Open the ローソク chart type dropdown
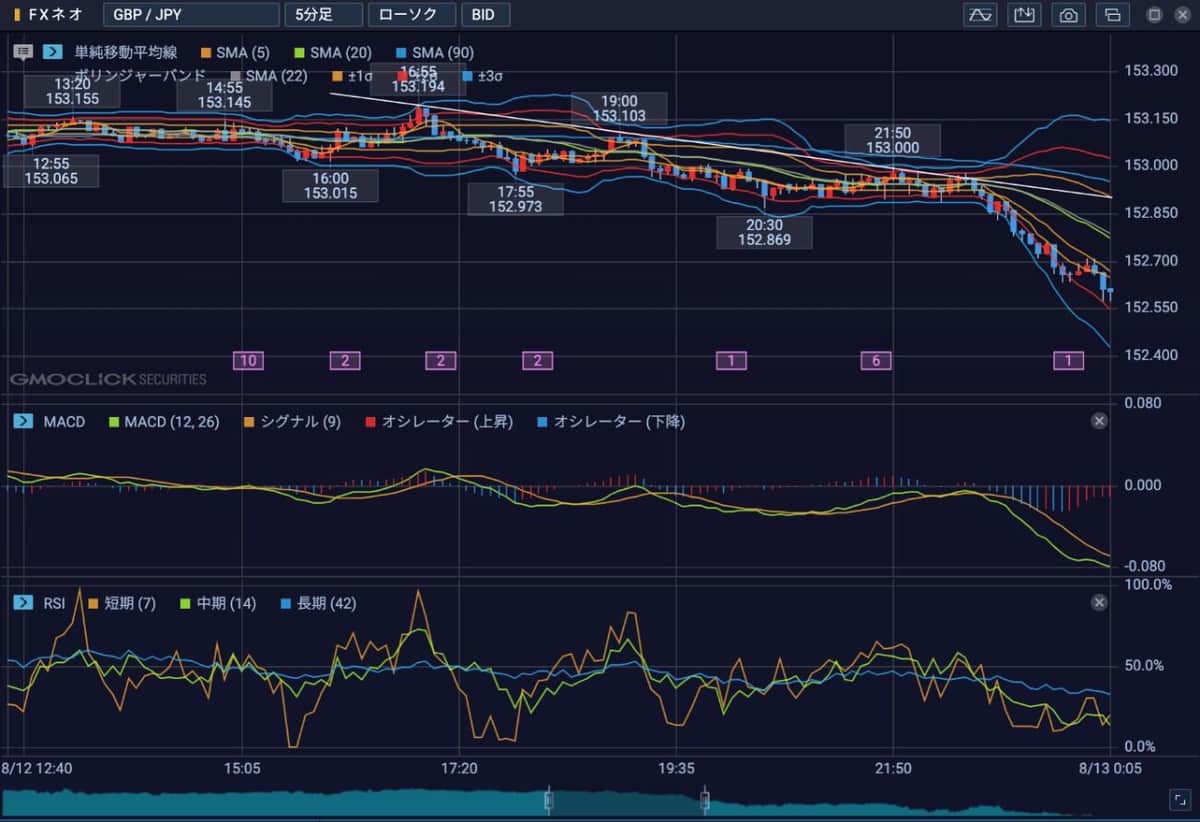Screen dimensions: 1200x822 411,15
